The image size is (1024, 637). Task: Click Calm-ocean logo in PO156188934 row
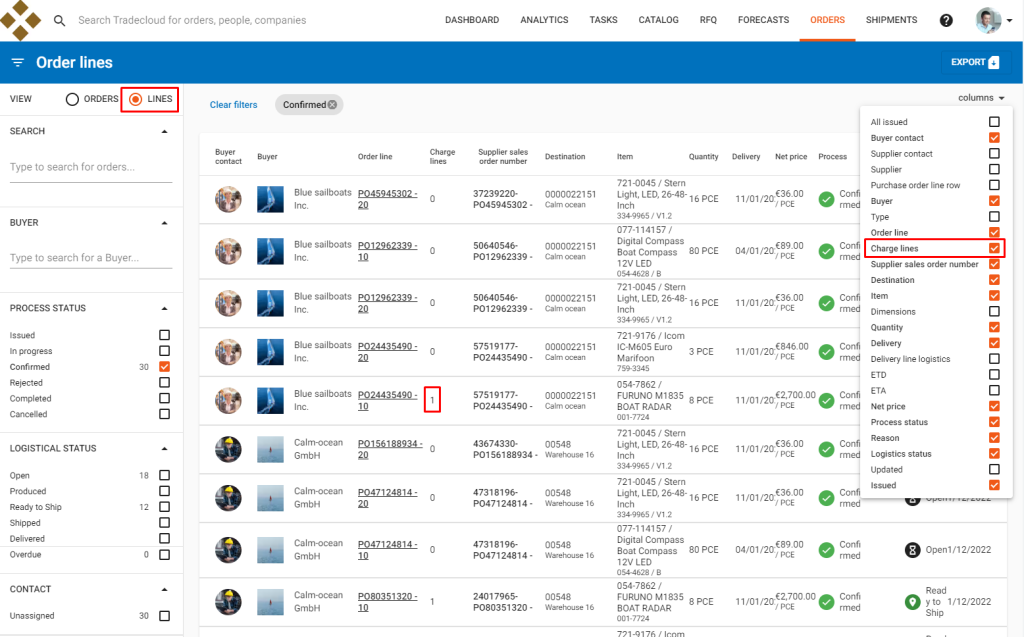pyautogui.click(x=270, y=449)
